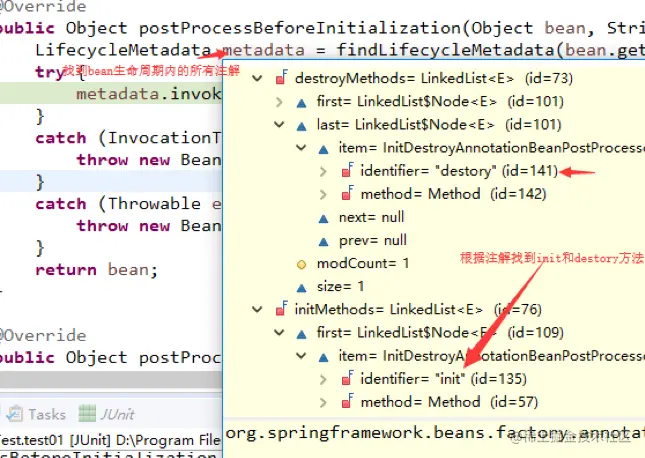The width and height of the screenshot is (645, 458).
Task: Select size= 1 row
Action: [x=341, y=286]
